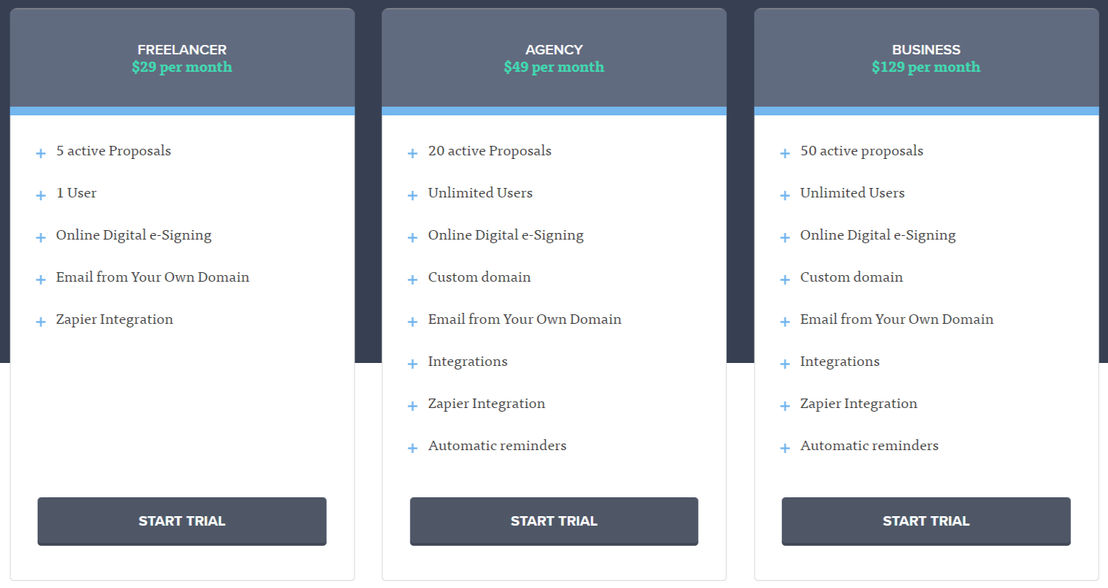The width and height of the screenshot is (1108, 588).
Task: Click plus icon beside Business 'Online Digital e-Signing'
Action: (x=785, y=237)
